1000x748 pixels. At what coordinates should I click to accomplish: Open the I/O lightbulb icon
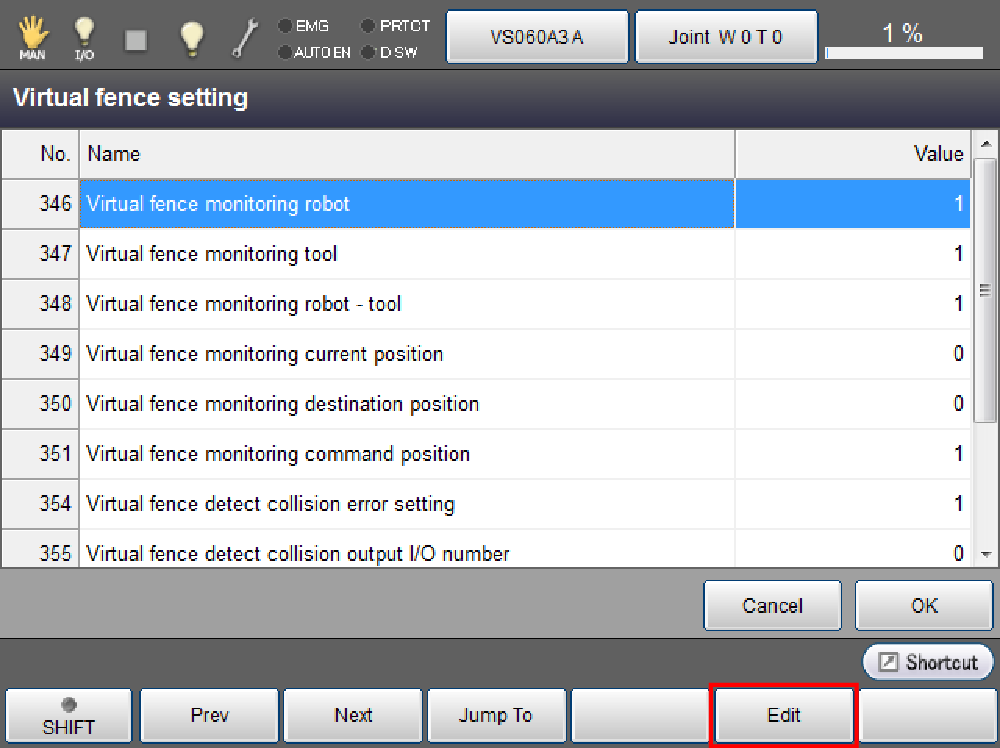coord(84,38)
